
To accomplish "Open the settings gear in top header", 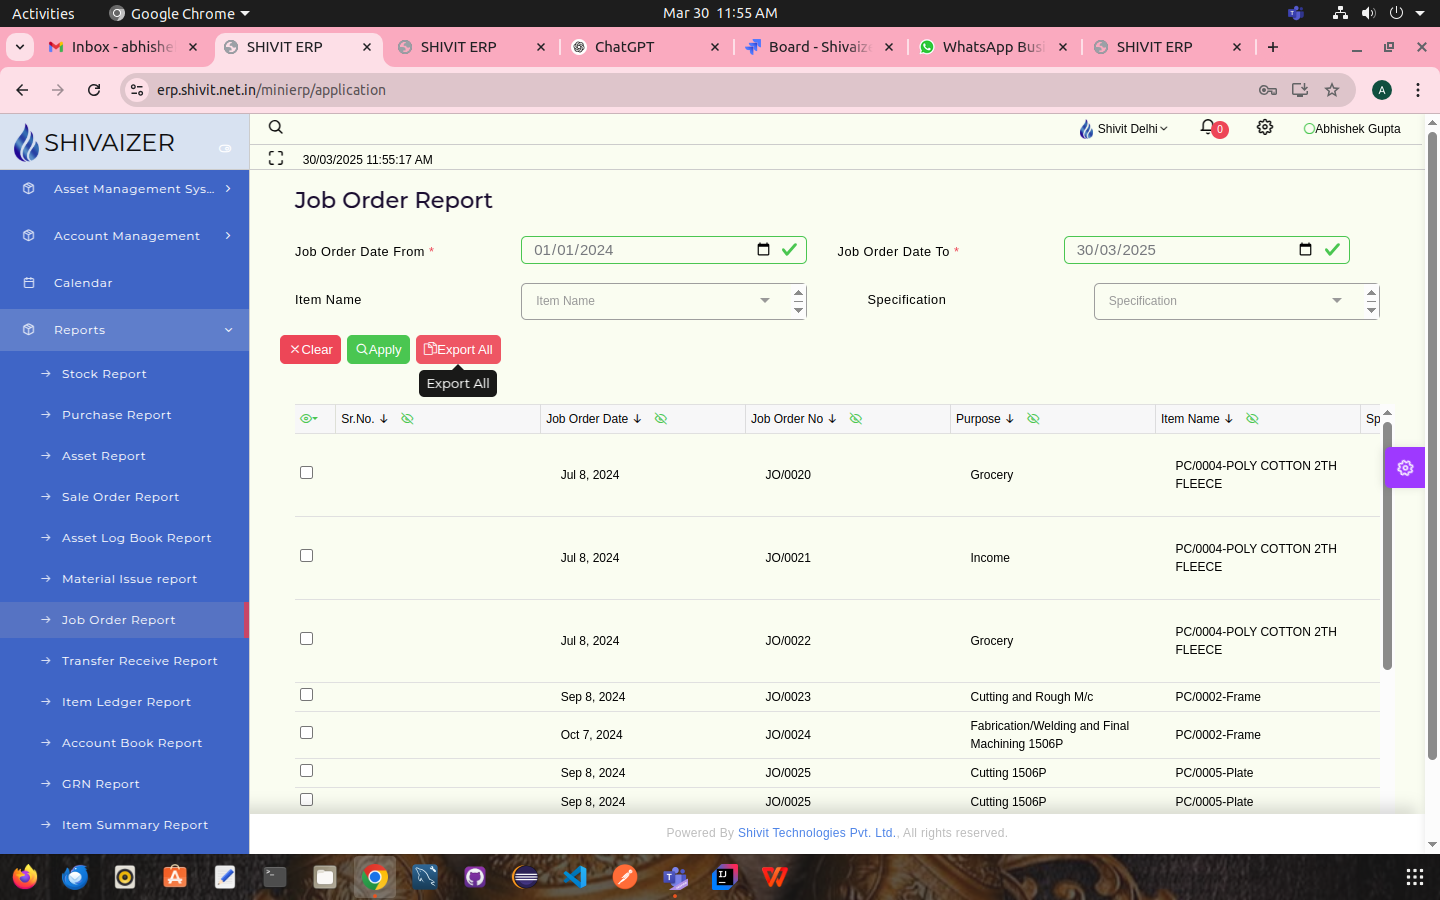I will 1265,127.
